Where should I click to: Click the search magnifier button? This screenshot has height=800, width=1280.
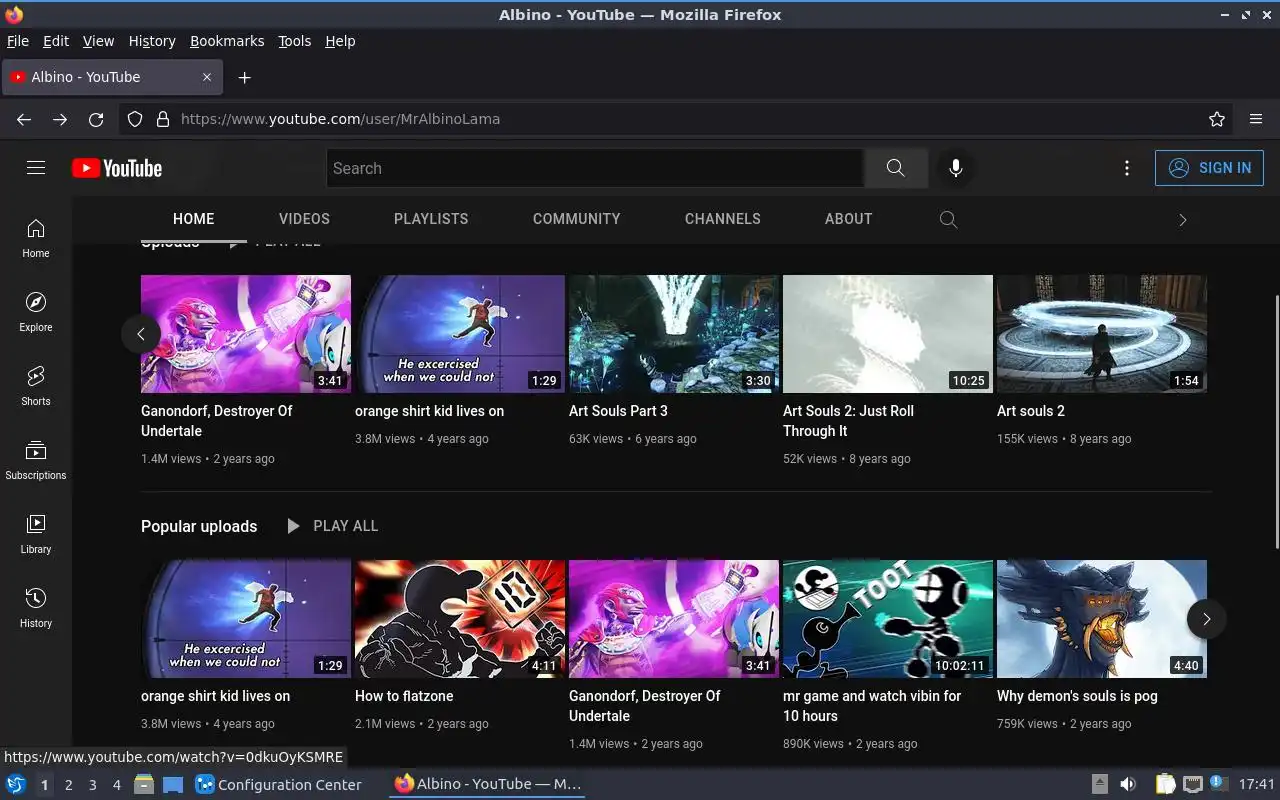coord(895,168)
